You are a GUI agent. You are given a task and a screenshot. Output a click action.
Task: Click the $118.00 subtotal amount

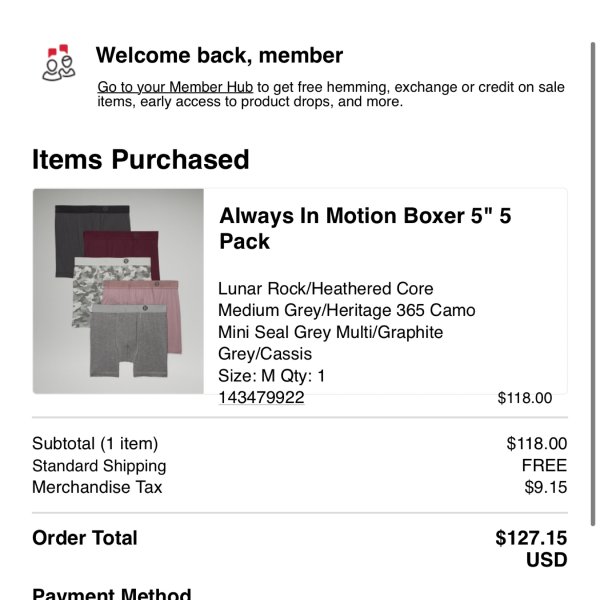536,443
